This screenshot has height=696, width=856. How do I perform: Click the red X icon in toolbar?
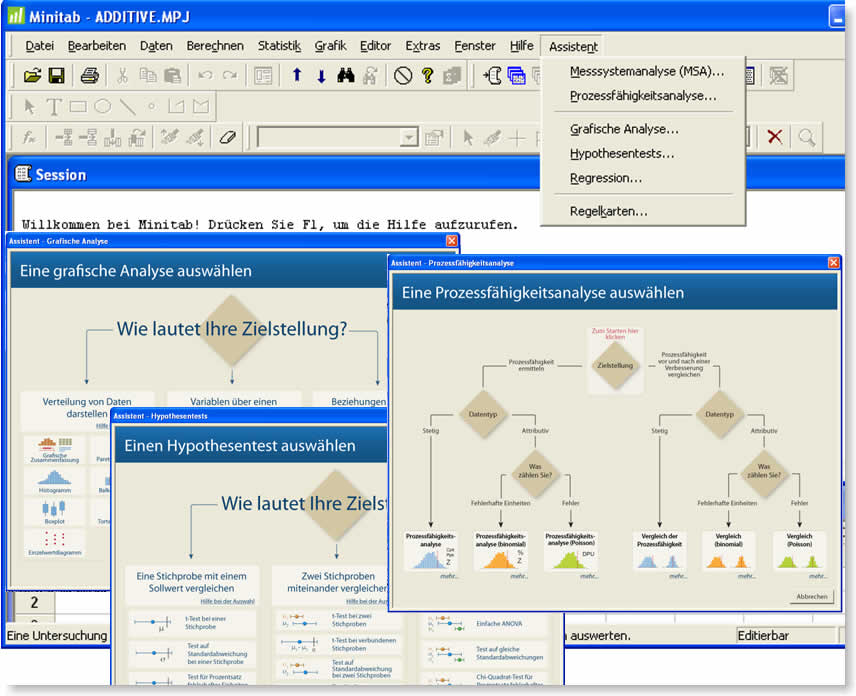[x=775, y=136]
